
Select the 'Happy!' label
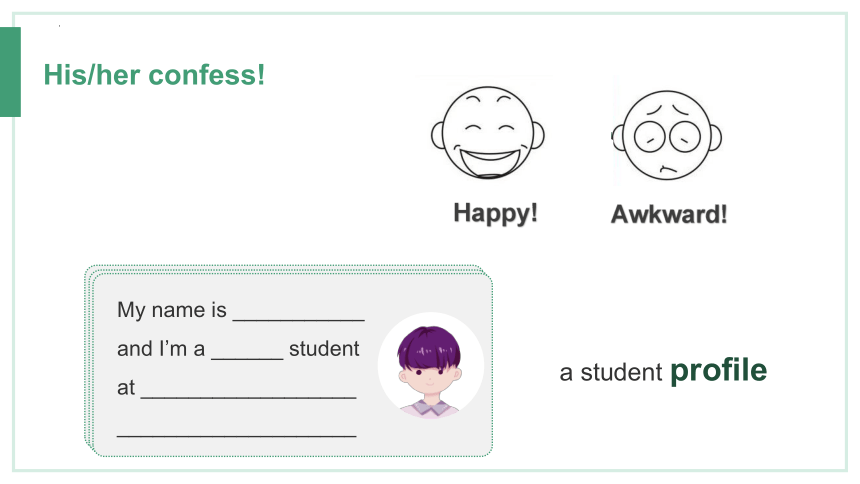pyautogui.click(x=495, y=213)
